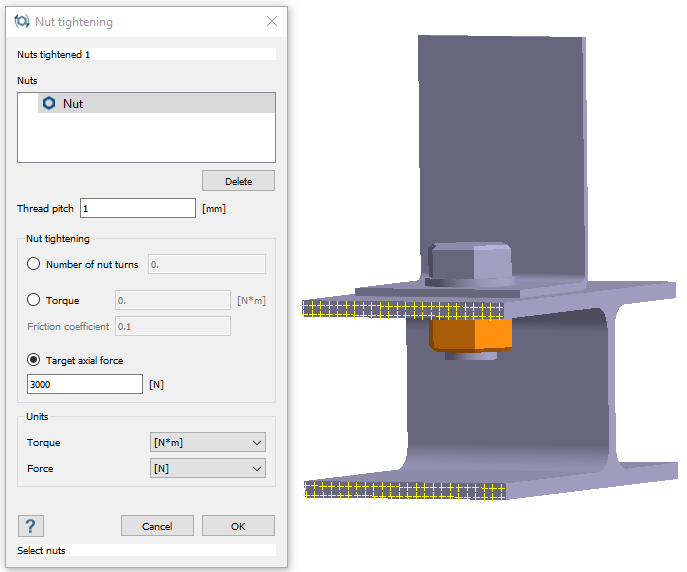The image size is (687, 572).
Task: Click the 'Thread pitch' label
Action: [x=45, y=208]
